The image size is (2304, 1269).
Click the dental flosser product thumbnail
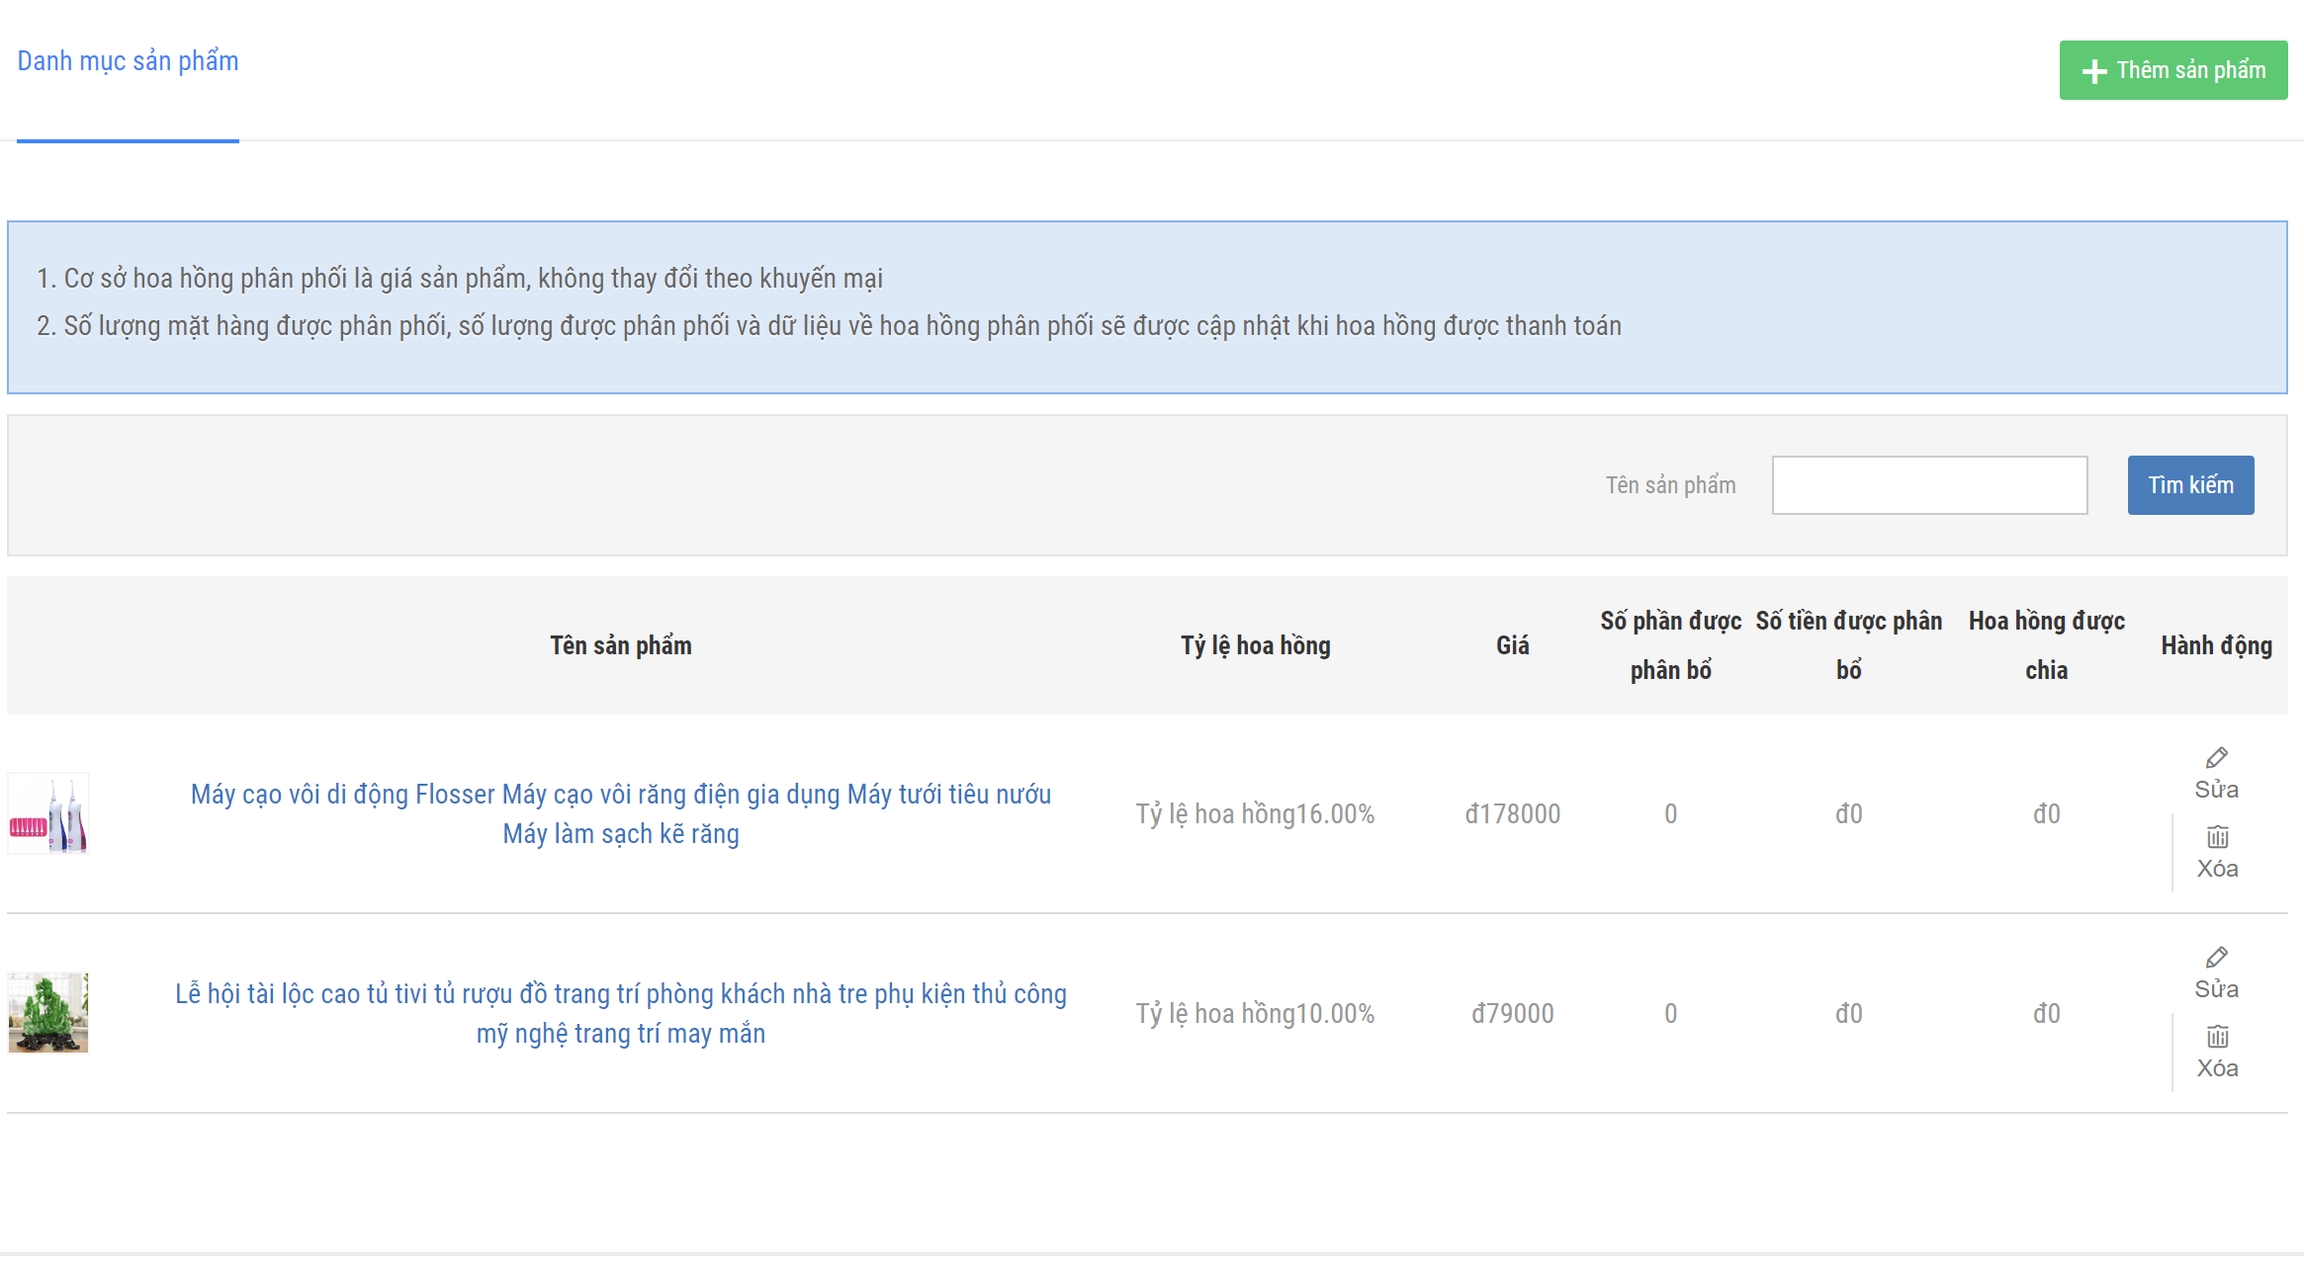click(x=48, y=813)
